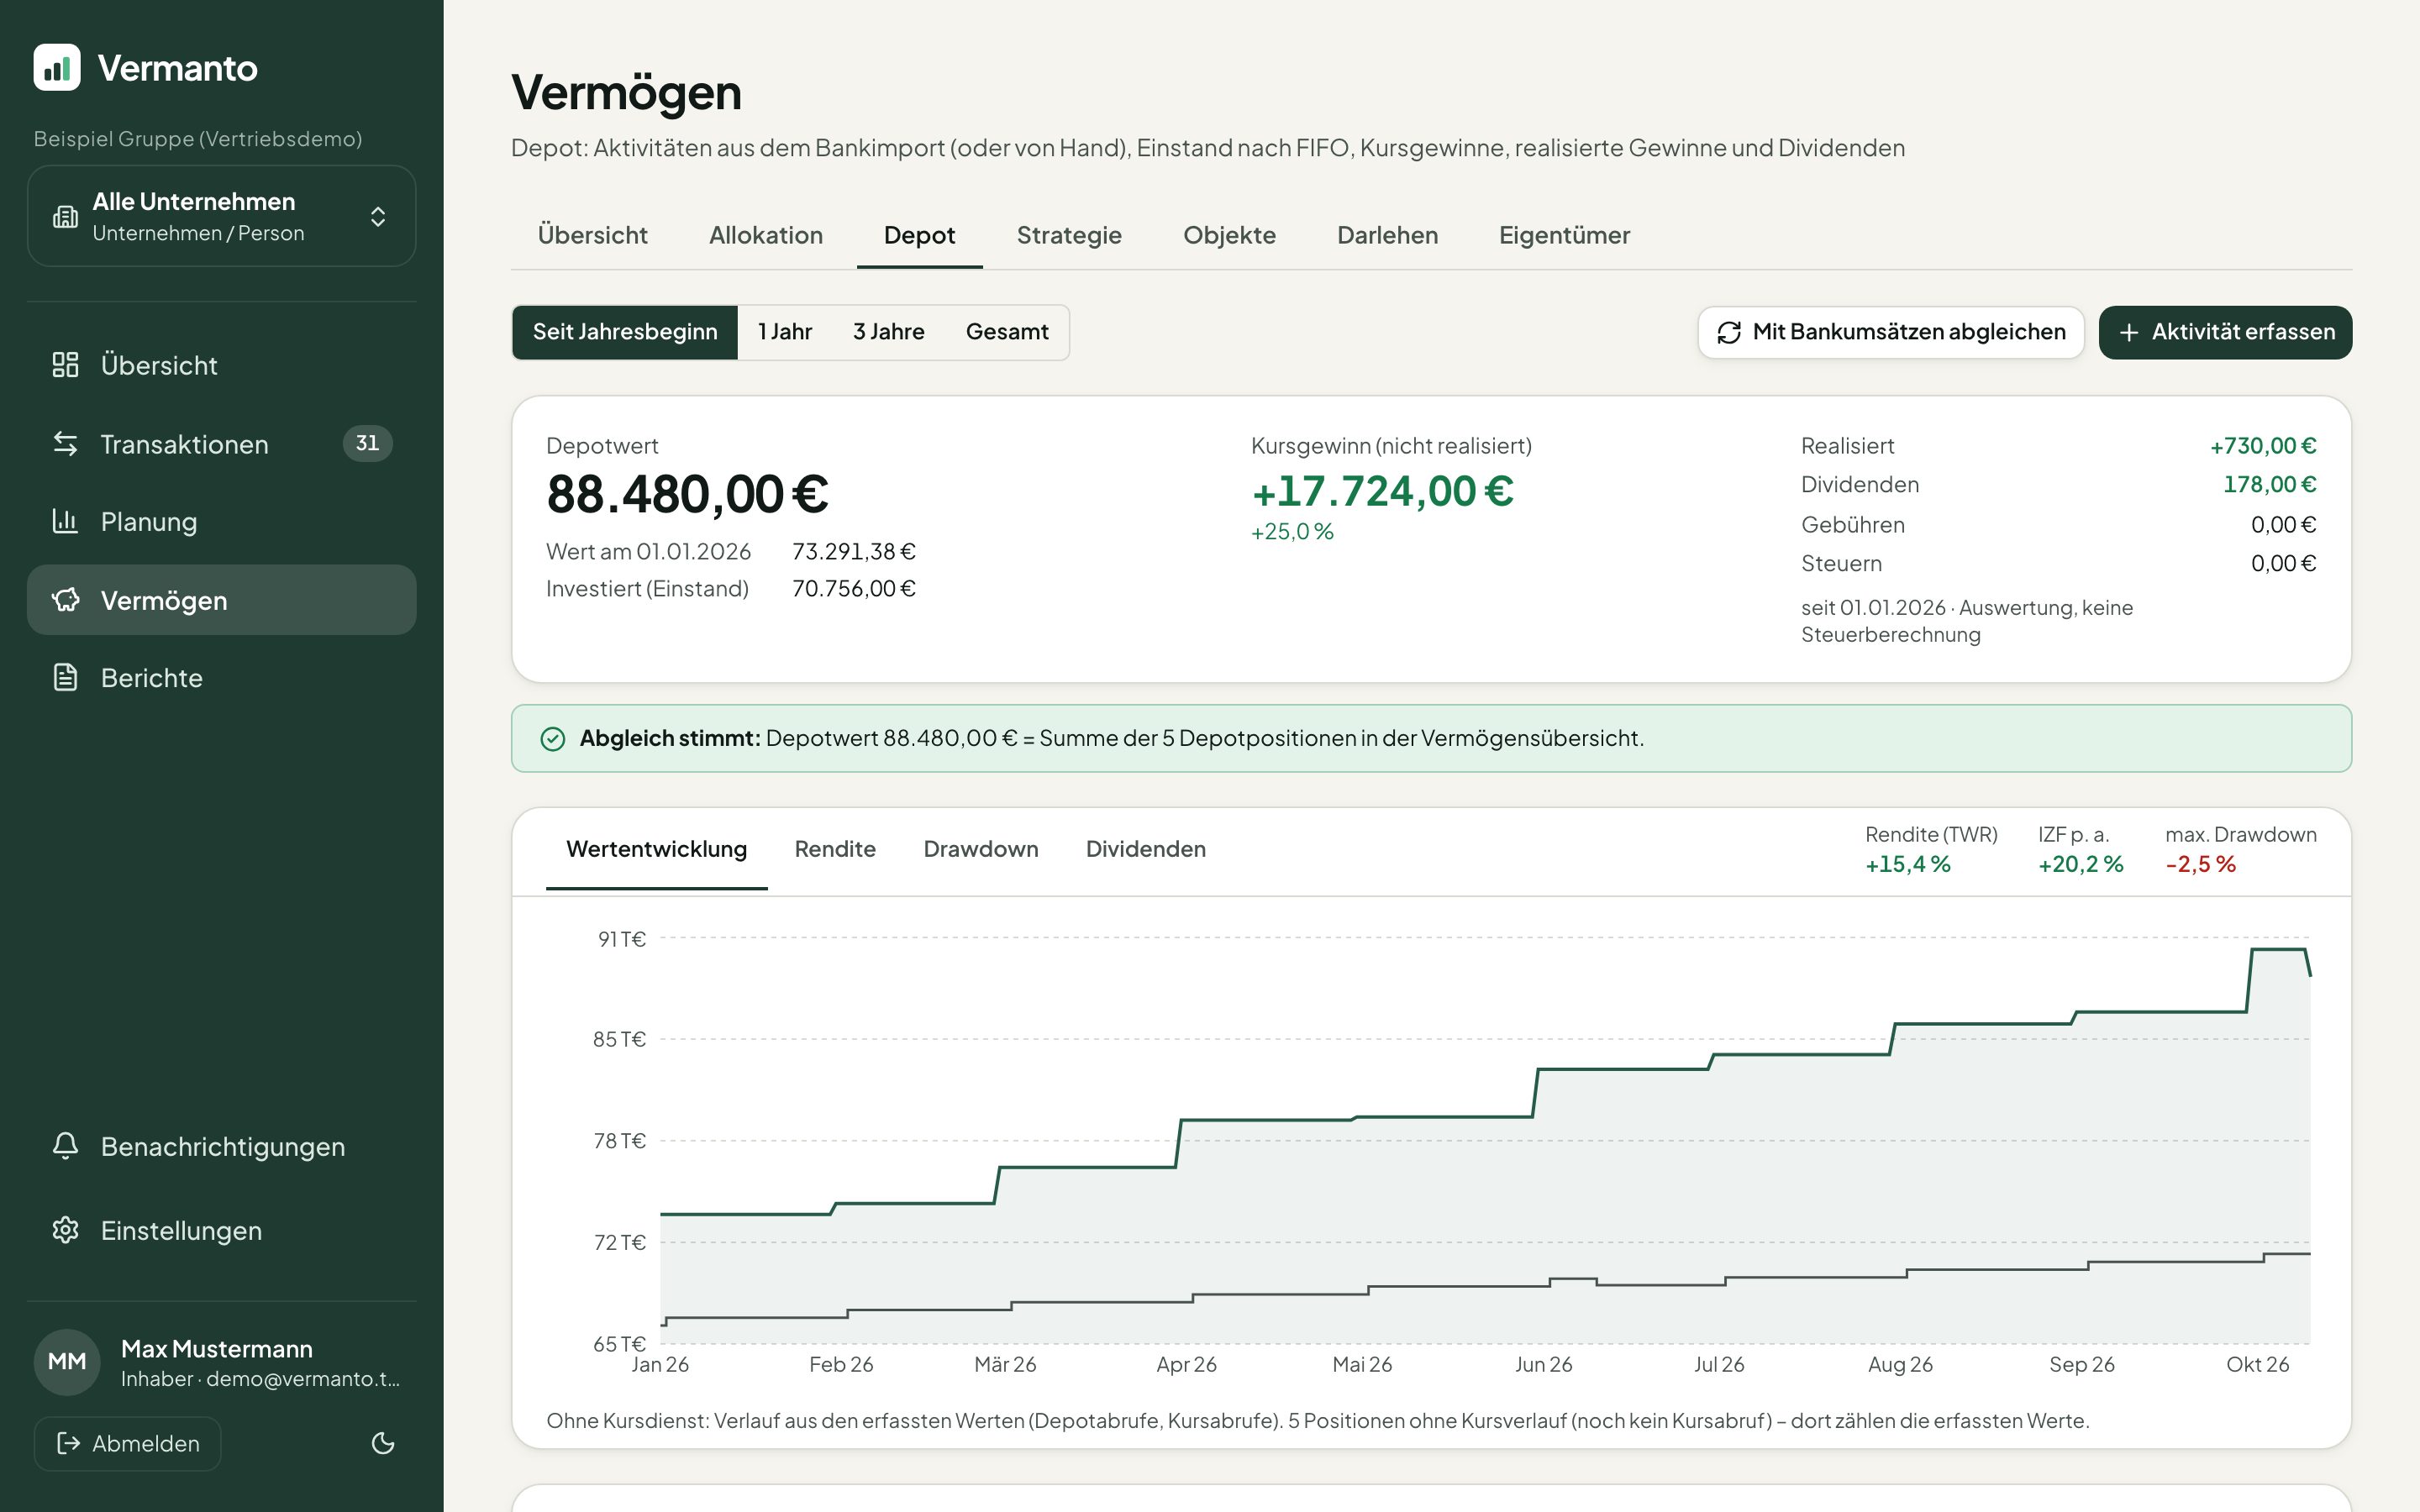Switch chart to Drawdown
The width and height of the screenshot is (2420, 1512).
[981, 849]
